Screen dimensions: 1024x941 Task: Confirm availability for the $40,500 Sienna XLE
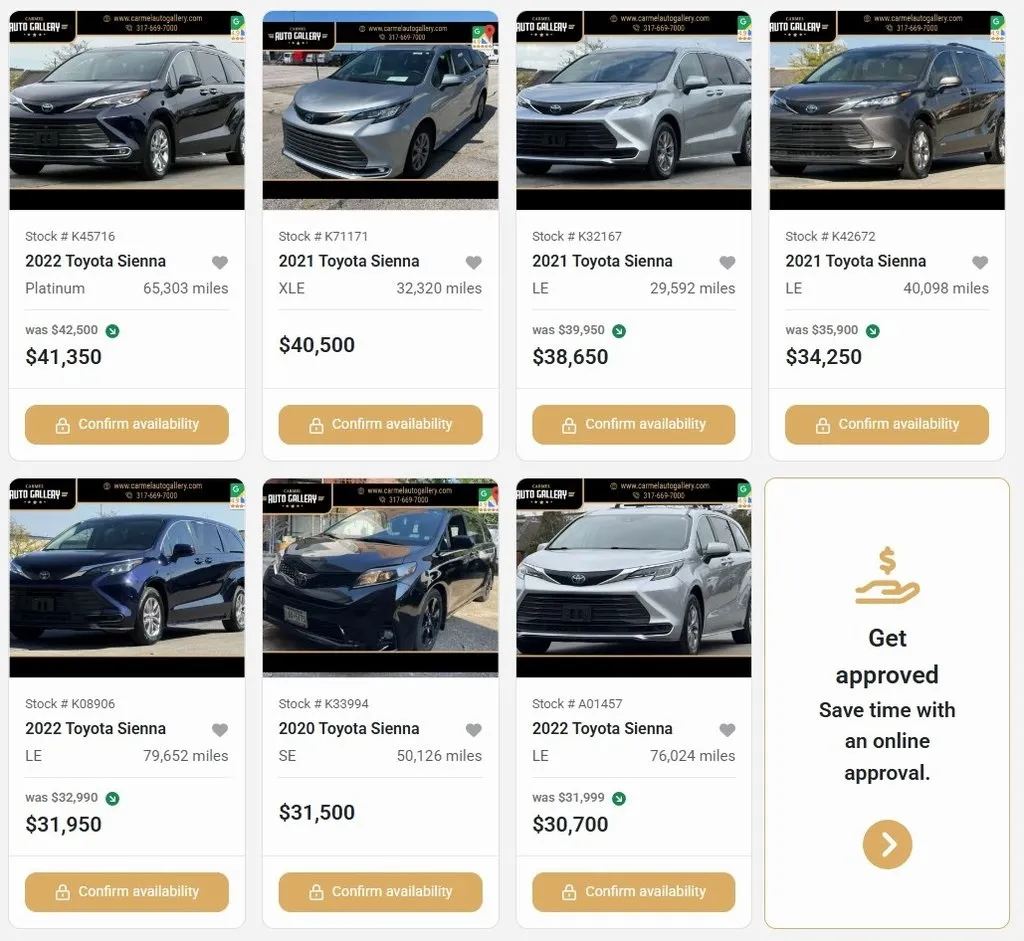pos(380,425)
